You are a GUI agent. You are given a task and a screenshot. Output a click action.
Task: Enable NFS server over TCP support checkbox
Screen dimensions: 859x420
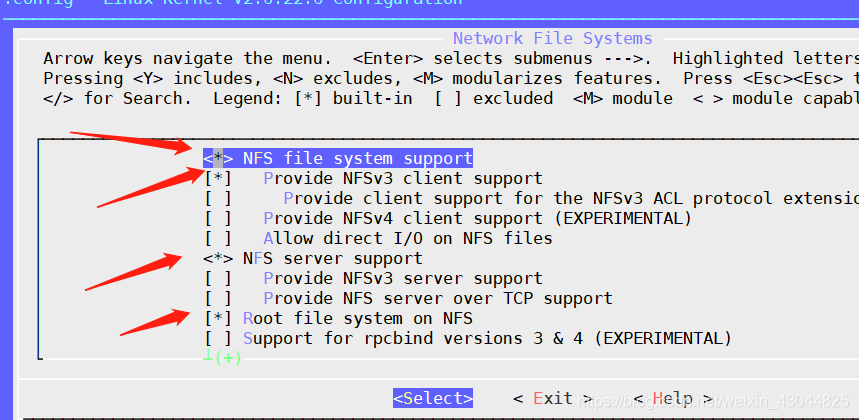(218, 298)
